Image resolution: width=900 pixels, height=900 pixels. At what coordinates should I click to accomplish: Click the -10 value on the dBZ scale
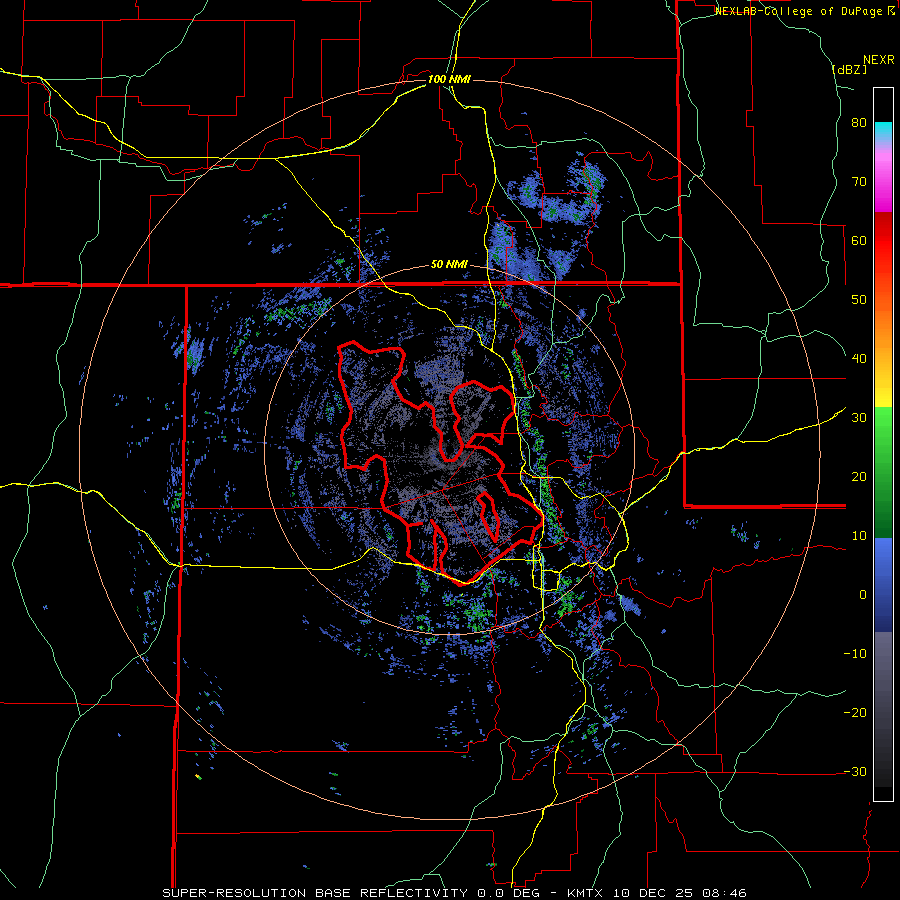tap(855, 653)
